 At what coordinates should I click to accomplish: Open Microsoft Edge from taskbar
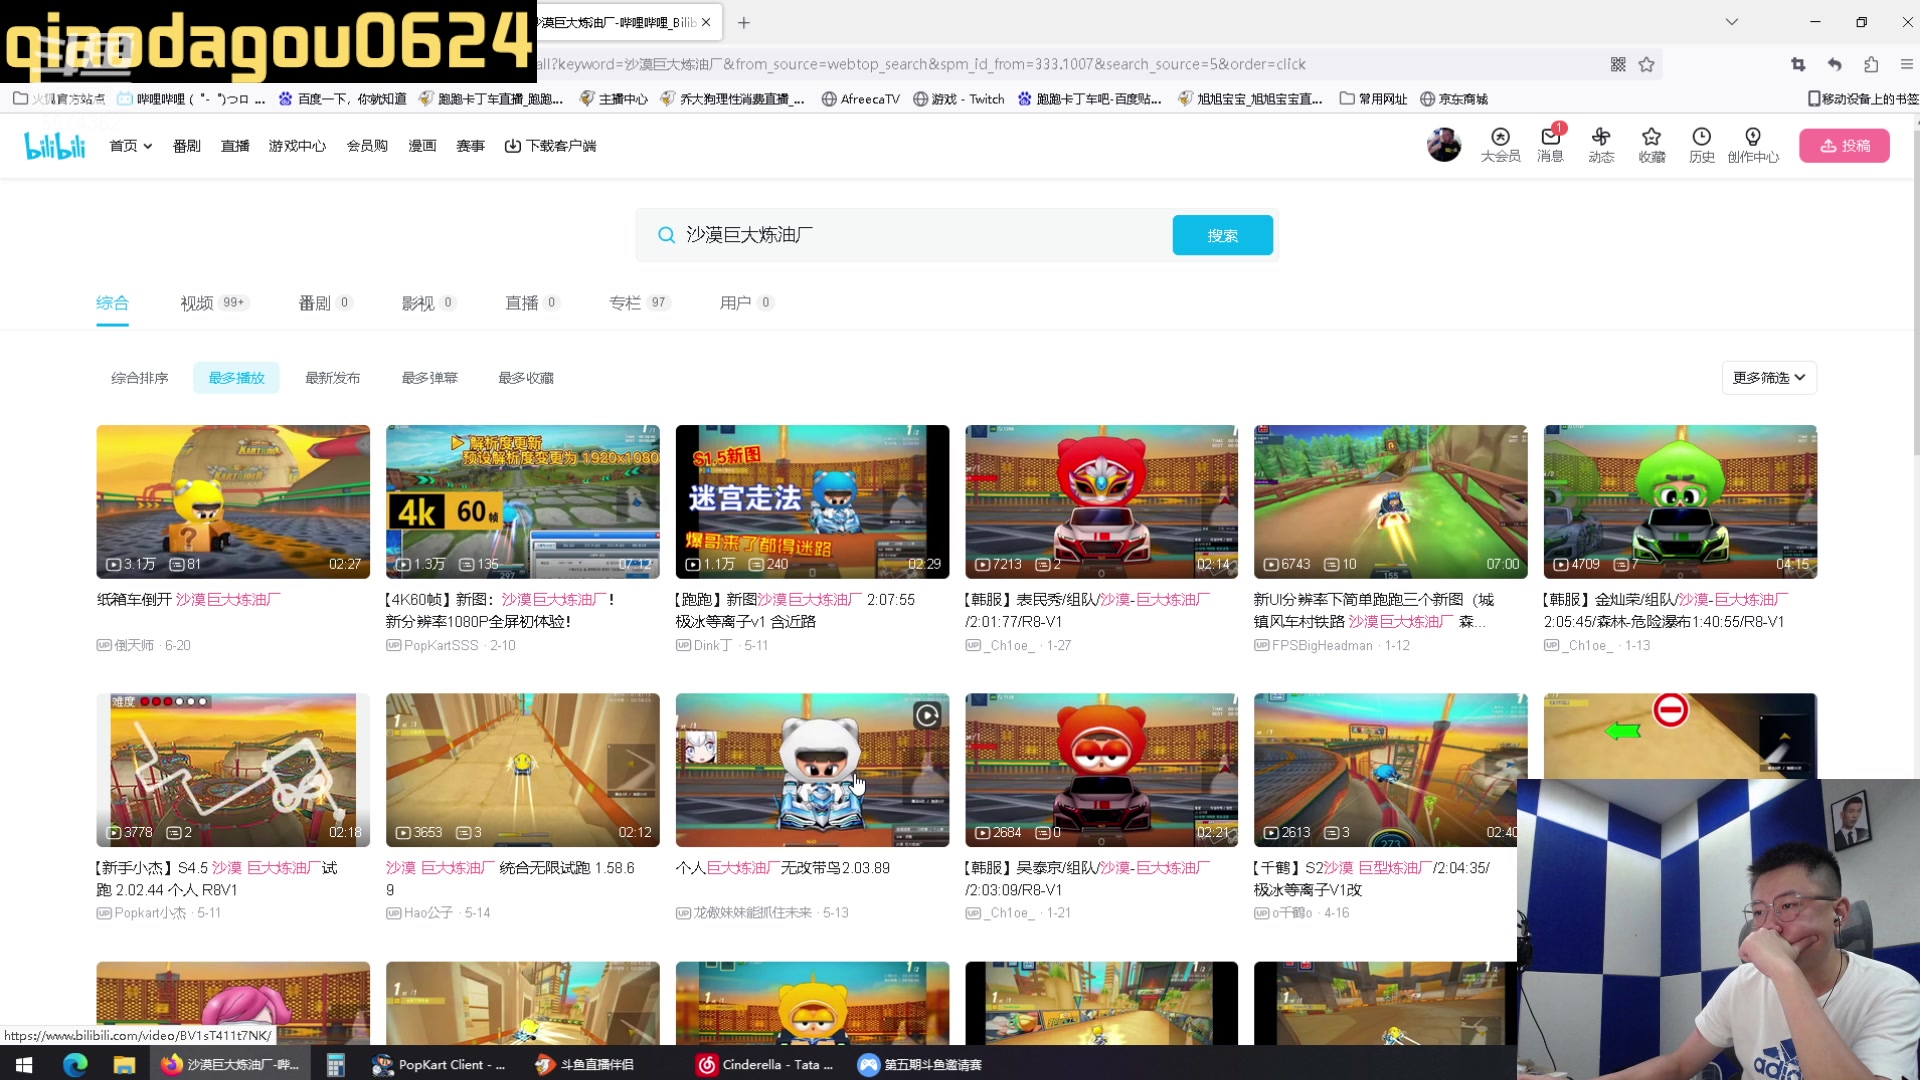[75, 1064]
